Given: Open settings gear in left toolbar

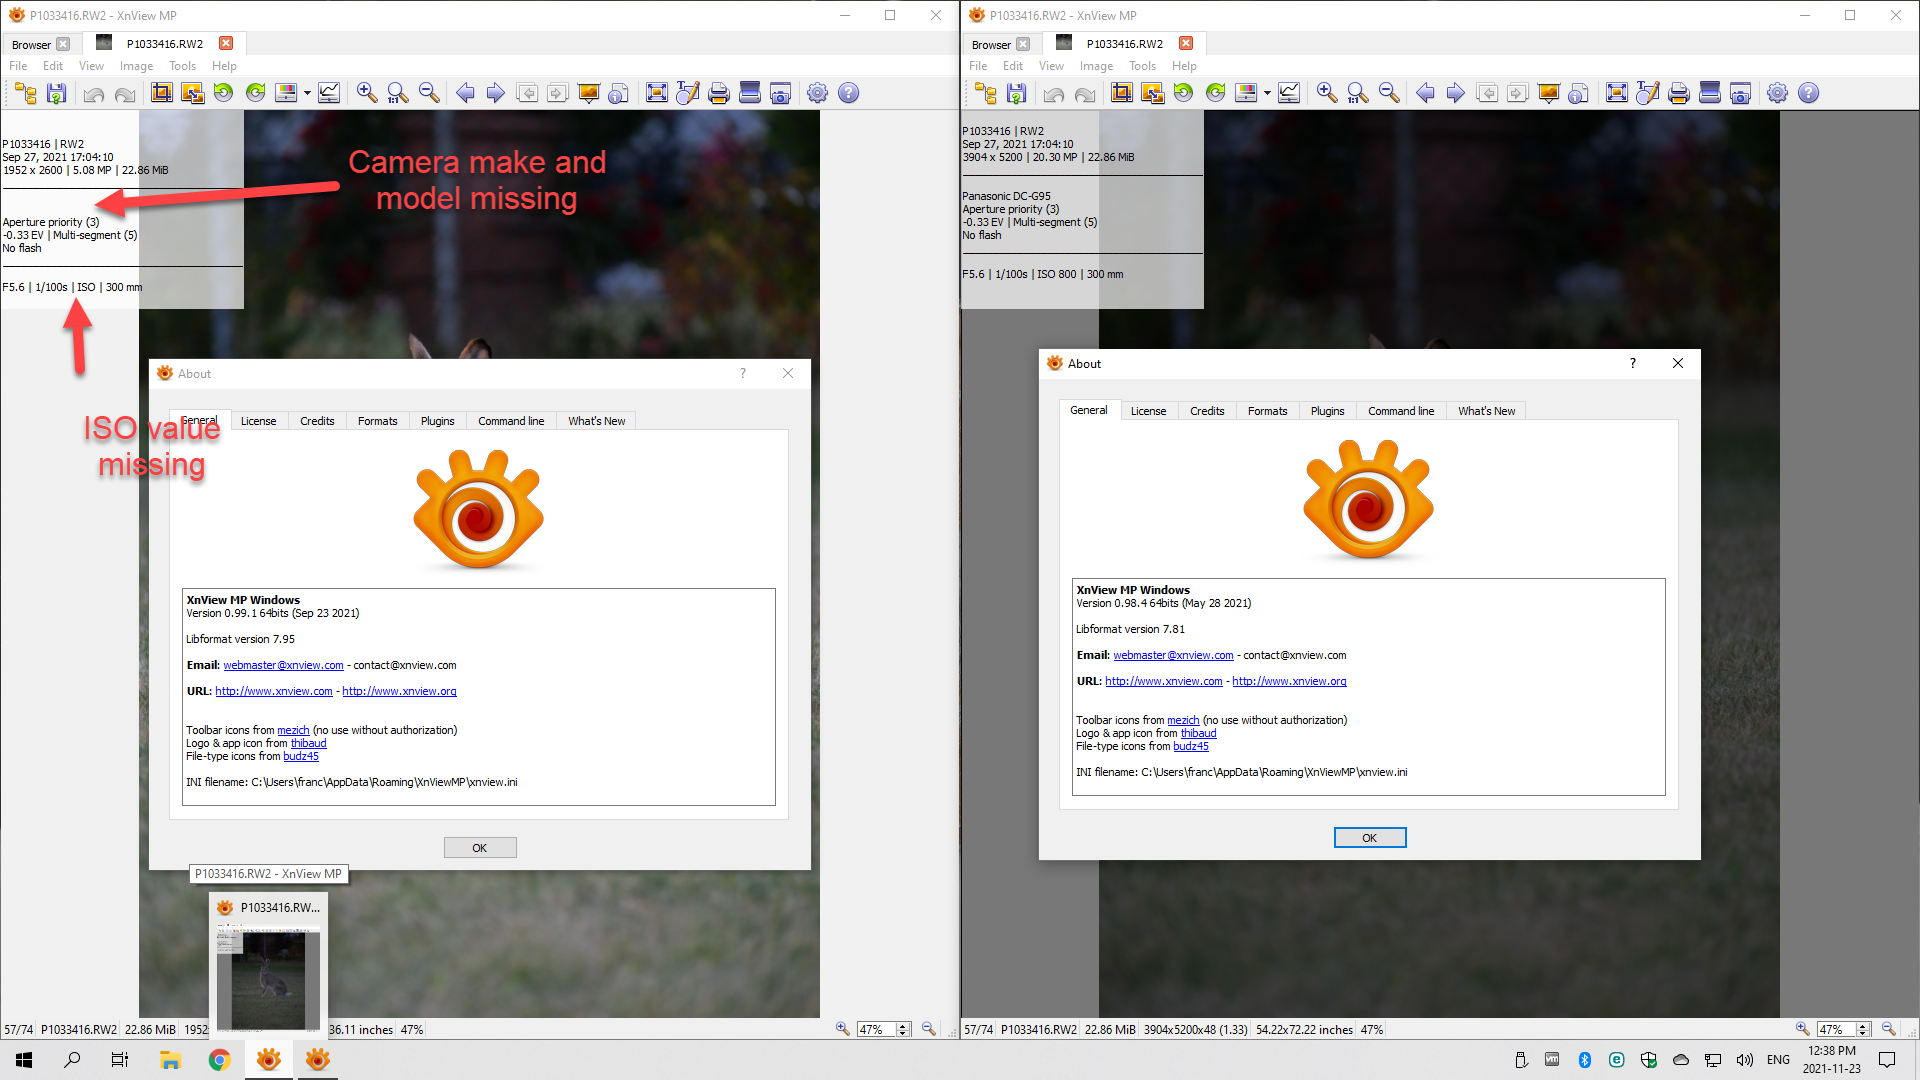Looking at the screenshot, I should click(817, 93).
